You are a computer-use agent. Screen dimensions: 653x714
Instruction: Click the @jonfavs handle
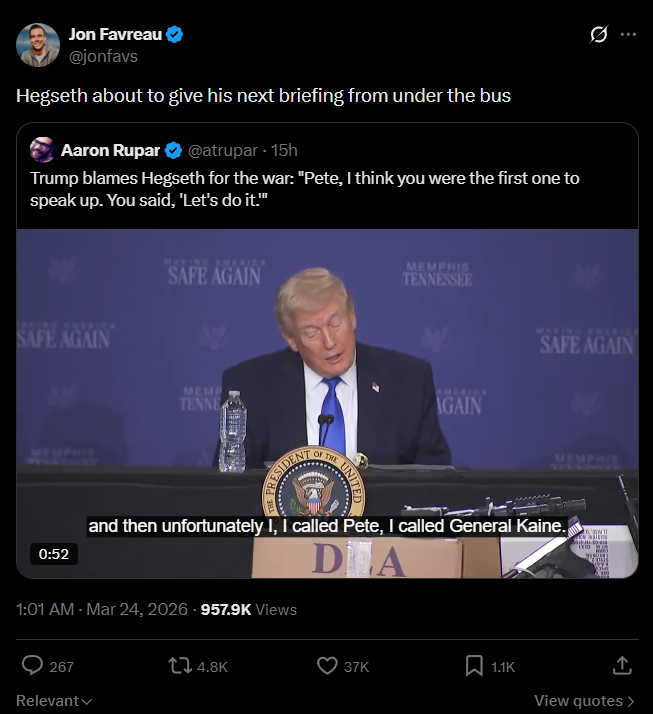pyautogui.click(x=103, y=56)
